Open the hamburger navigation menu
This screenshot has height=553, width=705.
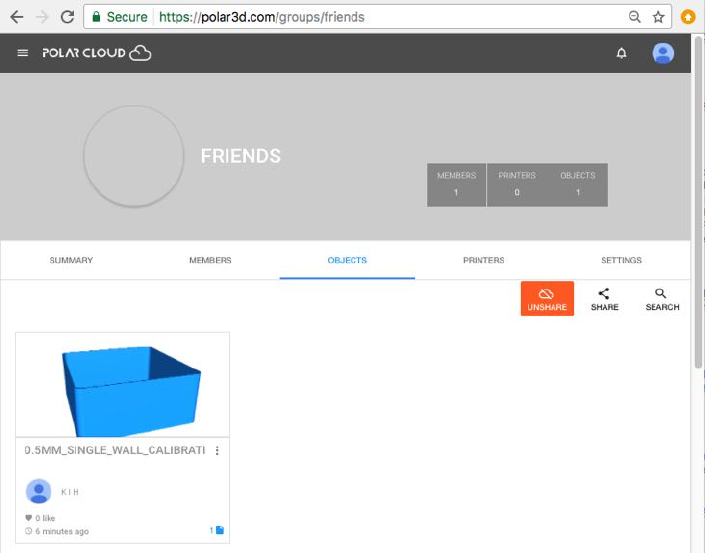click(x=22, y=53)
